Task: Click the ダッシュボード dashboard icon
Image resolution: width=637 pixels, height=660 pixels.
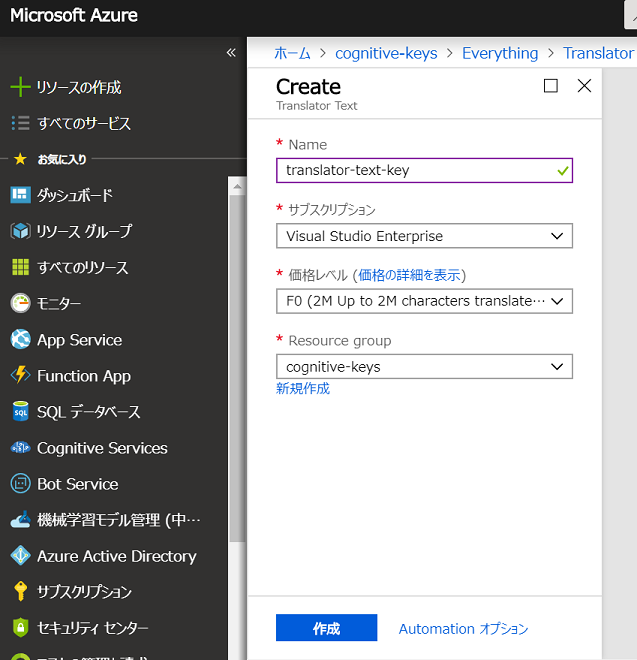Action: coord(20,195)
